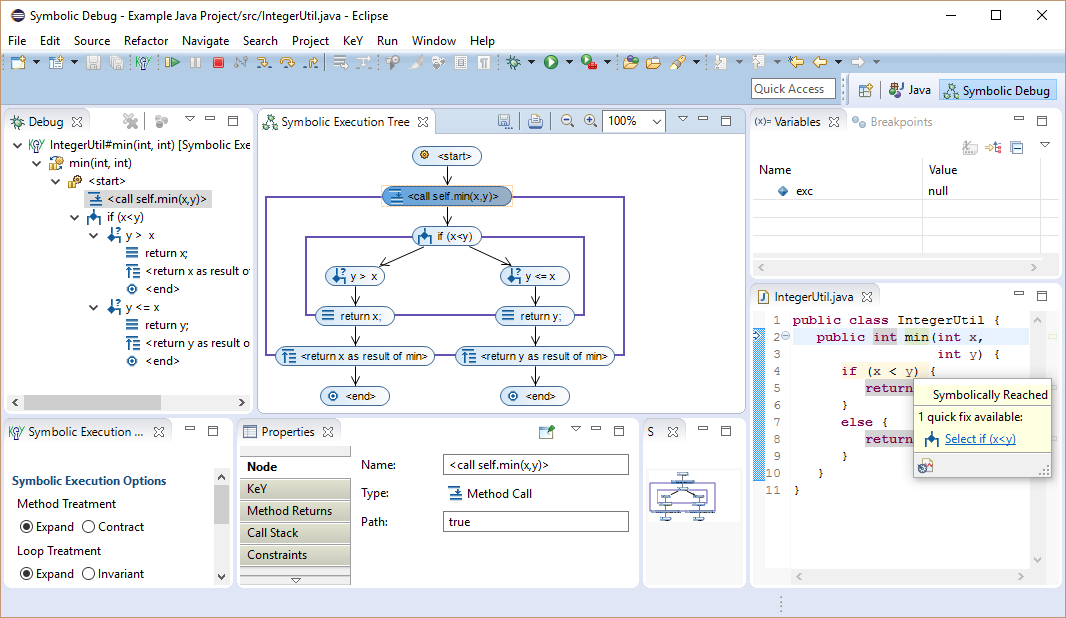Screen dimensions: 1066x618
Task: Open the Refactor menu
Action: pos(145,41)
